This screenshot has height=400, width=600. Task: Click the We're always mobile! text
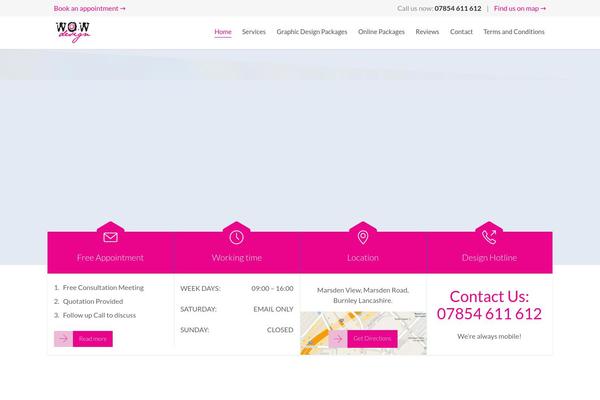[x=489, y=336]
